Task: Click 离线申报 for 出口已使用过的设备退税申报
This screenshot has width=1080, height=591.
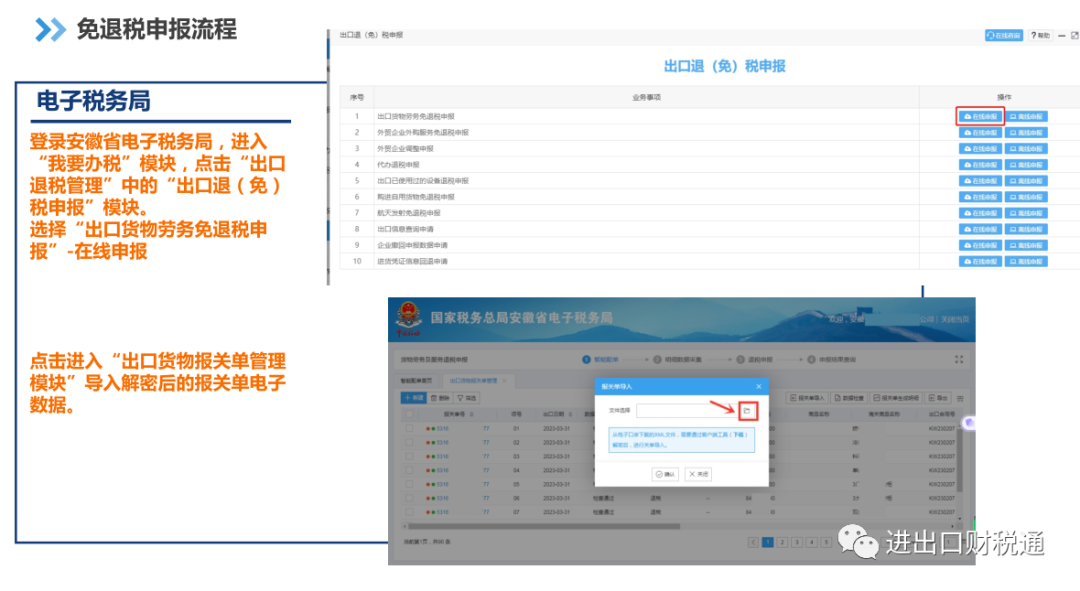Action: click(1026, 180)
